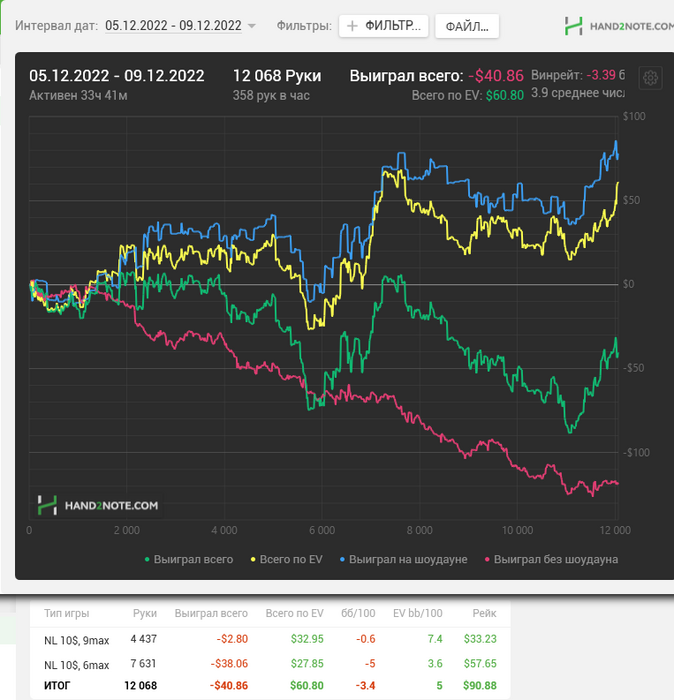Click the 'Тип игры' column header
The width and height of the screenshot is (674, 700).
click(67, 613)
